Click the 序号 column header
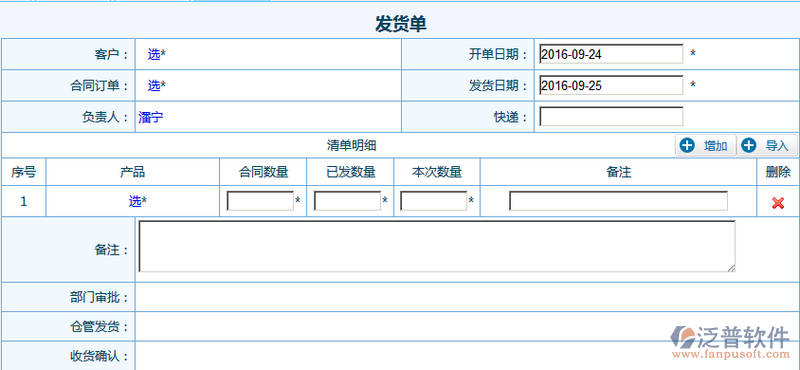800x370 pixels. point(23,172)
